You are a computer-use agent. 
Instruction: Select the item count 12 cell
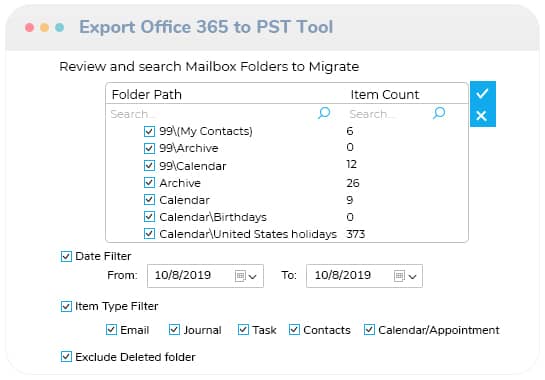(351, 164)
